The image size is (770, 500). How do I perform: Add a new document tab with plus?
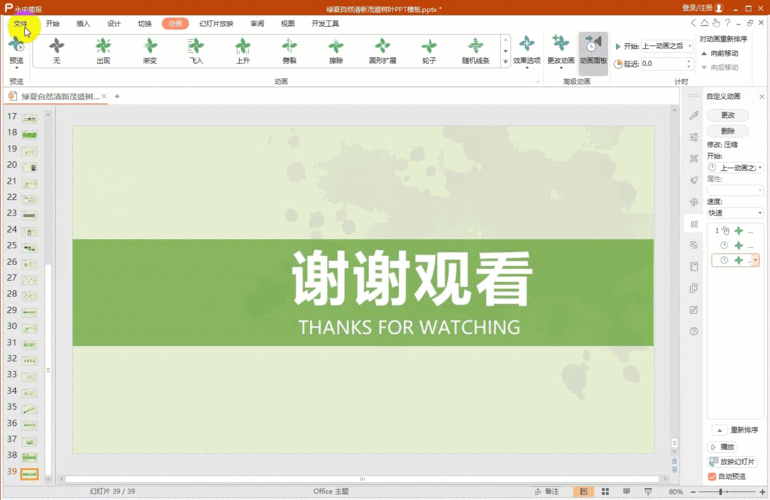click(117, 96)
